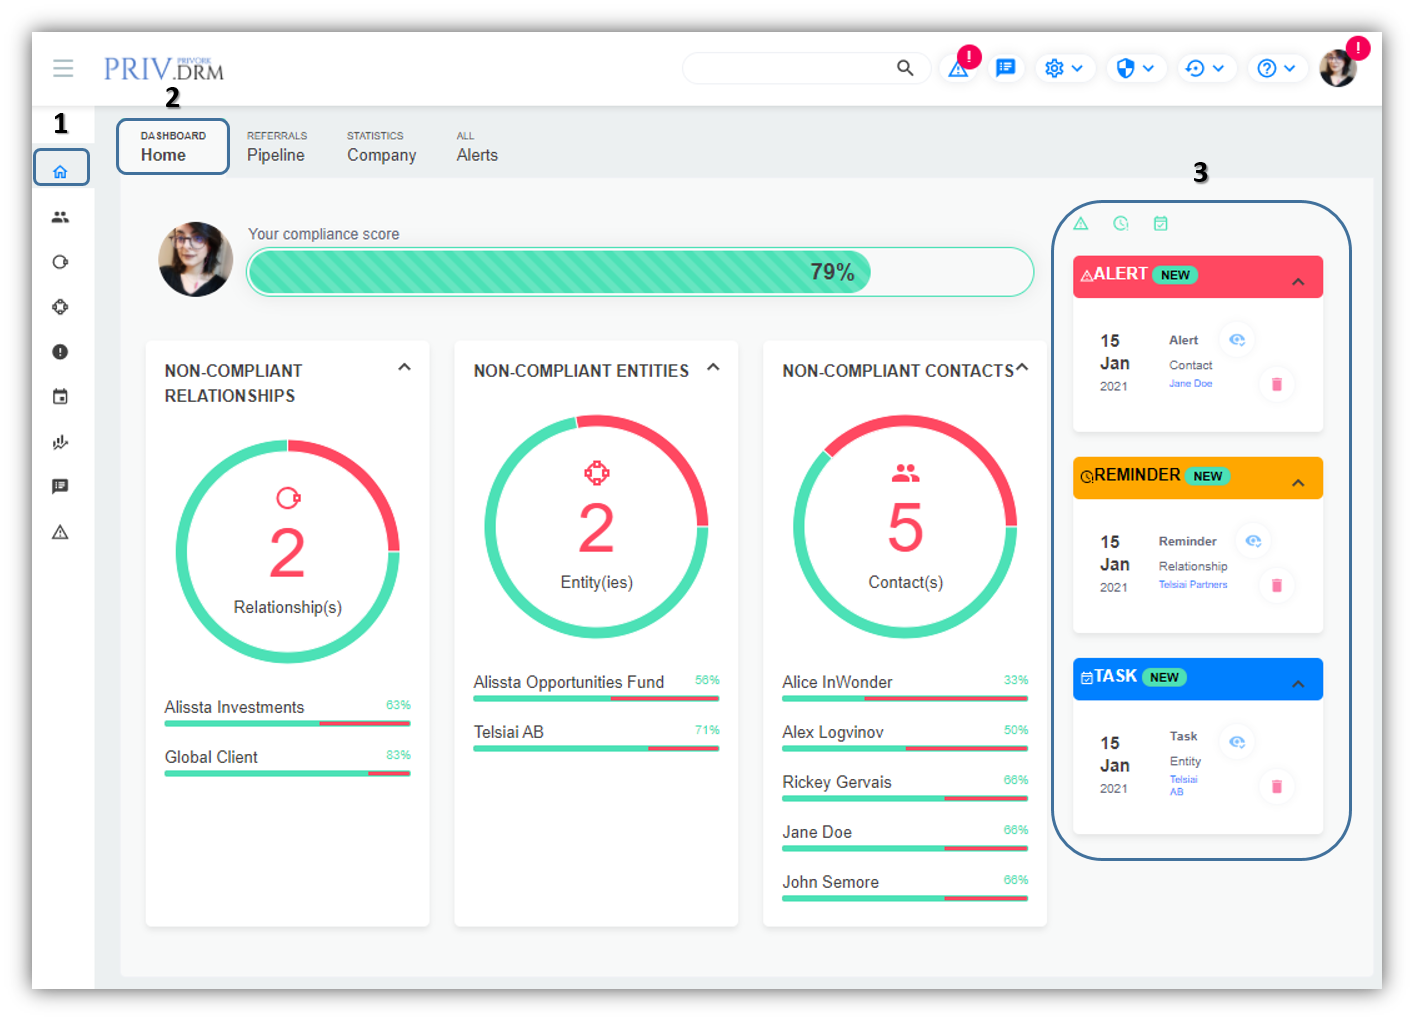This screenshot has height=1021, width=1414.
Task: Open the Telsiai Partners link in Reminder
Action: pos(1192,585)
